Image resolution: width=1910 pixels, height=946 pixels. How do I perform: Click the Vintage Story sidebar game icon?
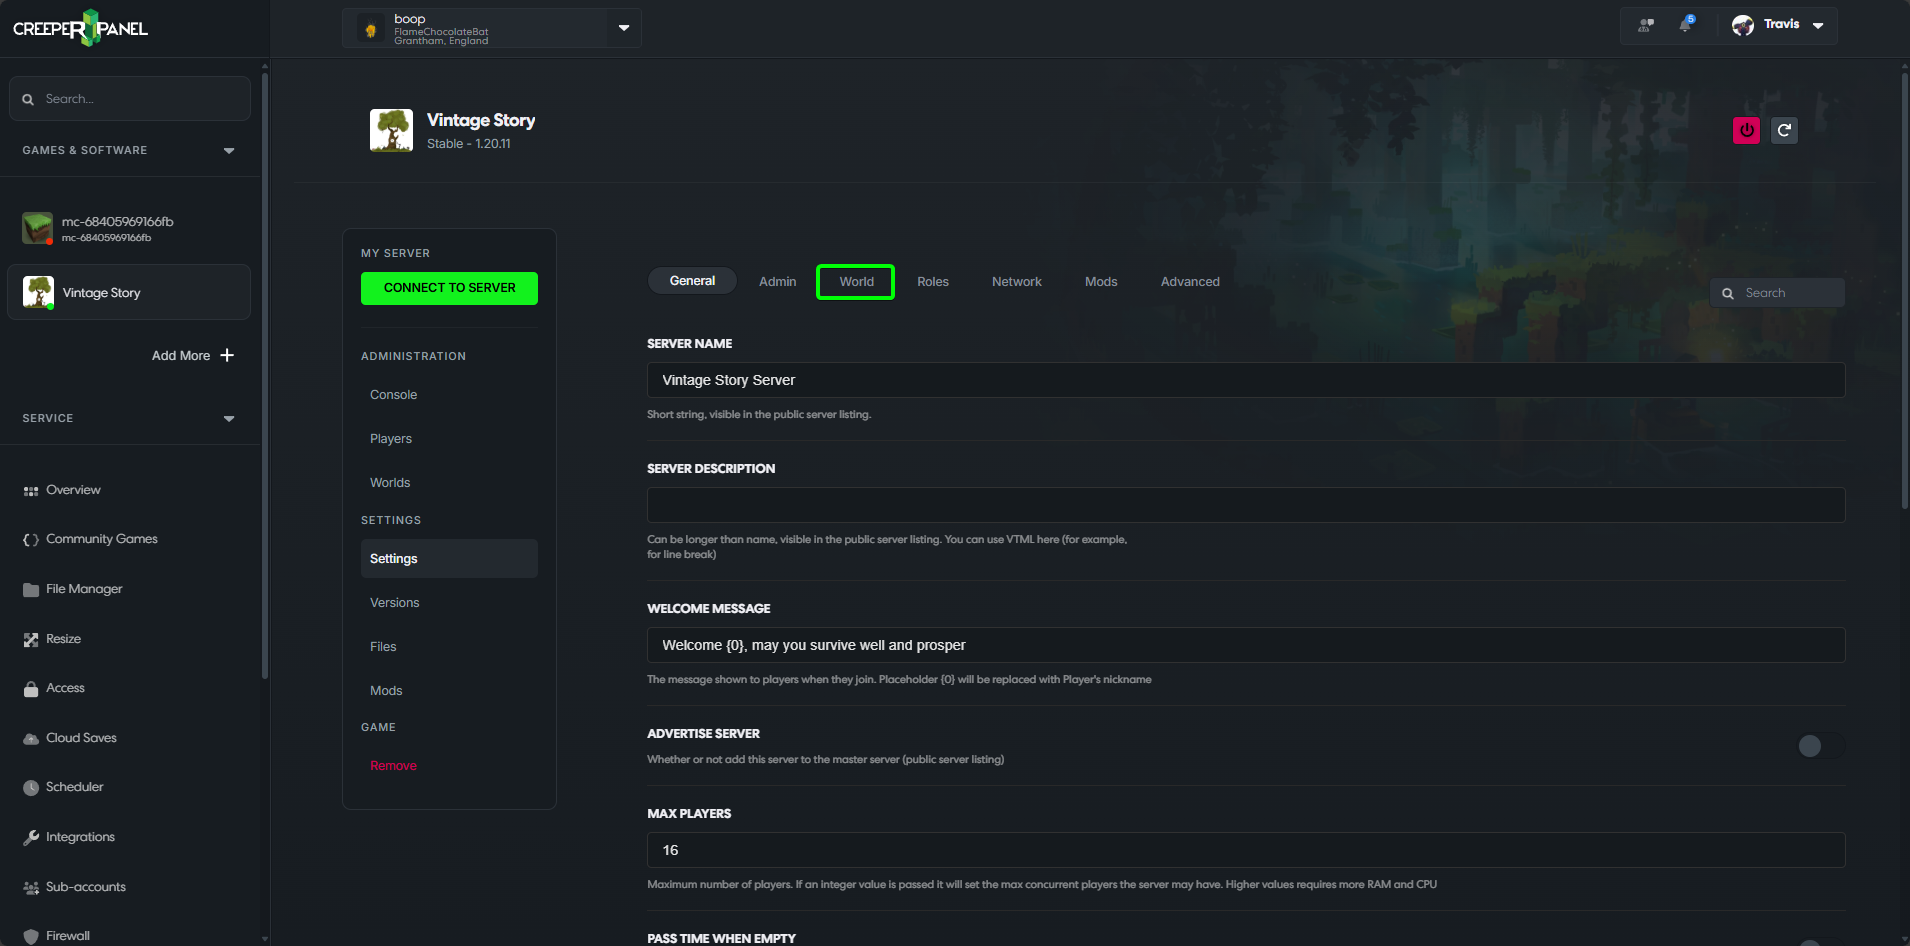[x=38, y=292]
